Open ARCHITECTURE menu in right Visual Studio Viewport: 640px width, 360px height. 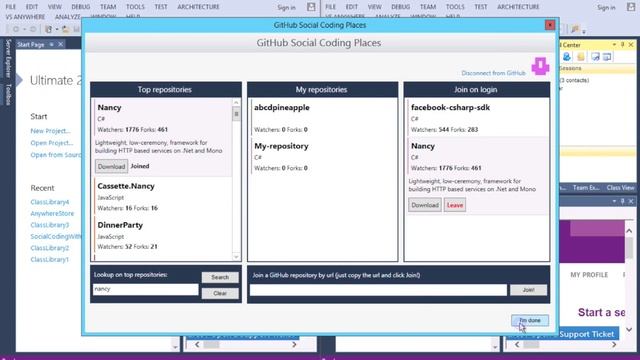click(518, 7)
